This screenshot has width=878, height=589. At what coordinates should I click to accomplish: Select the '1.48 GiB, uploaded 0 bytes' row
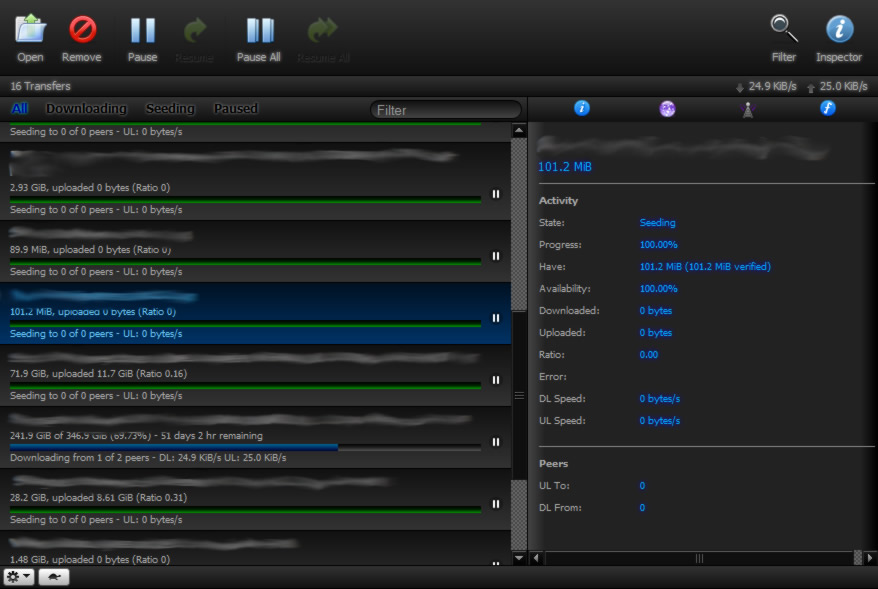[x=255, y=549]
